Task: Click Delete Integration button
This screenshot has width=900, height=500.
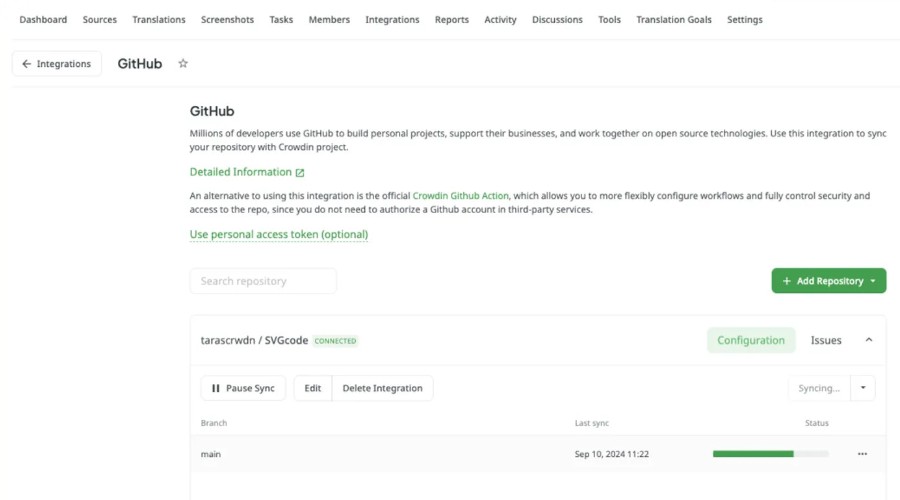Action: (x=382, y=388)
